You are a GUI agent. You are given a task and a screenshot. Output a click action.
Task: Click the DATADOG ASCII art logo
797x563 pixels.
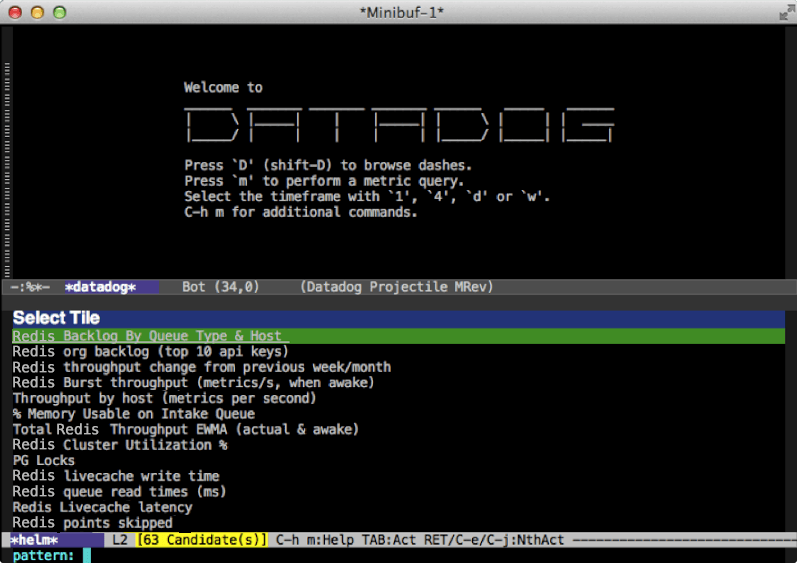399,125
